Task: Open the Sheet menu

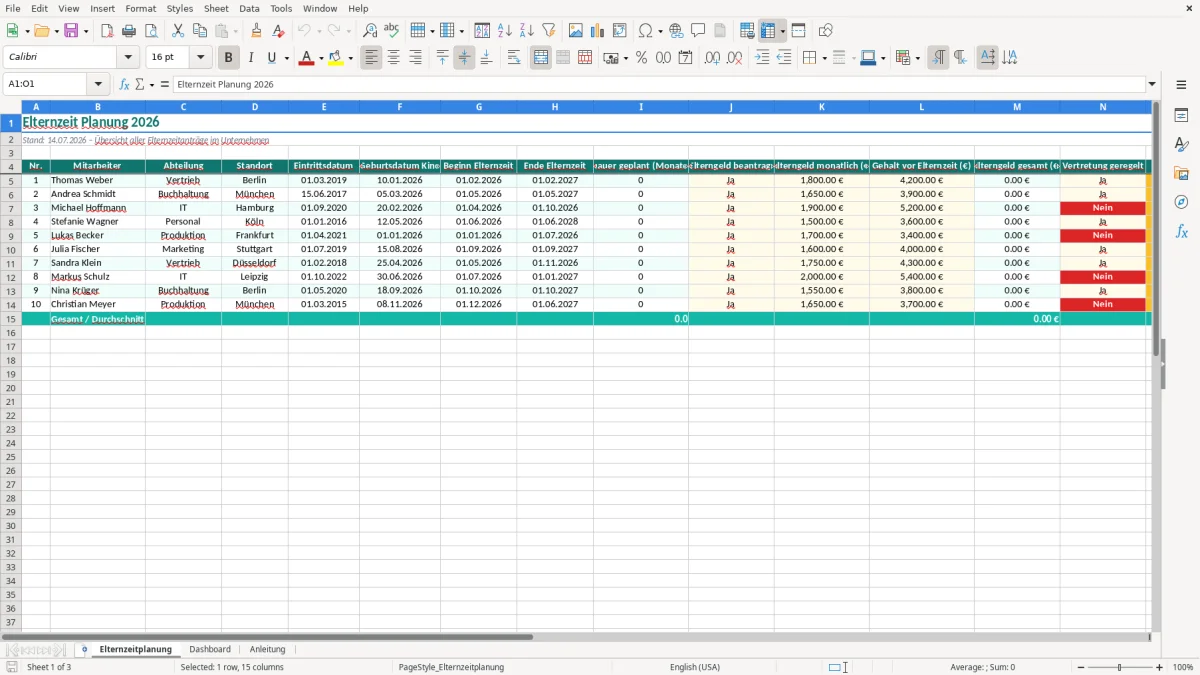Action: [216, 8]
